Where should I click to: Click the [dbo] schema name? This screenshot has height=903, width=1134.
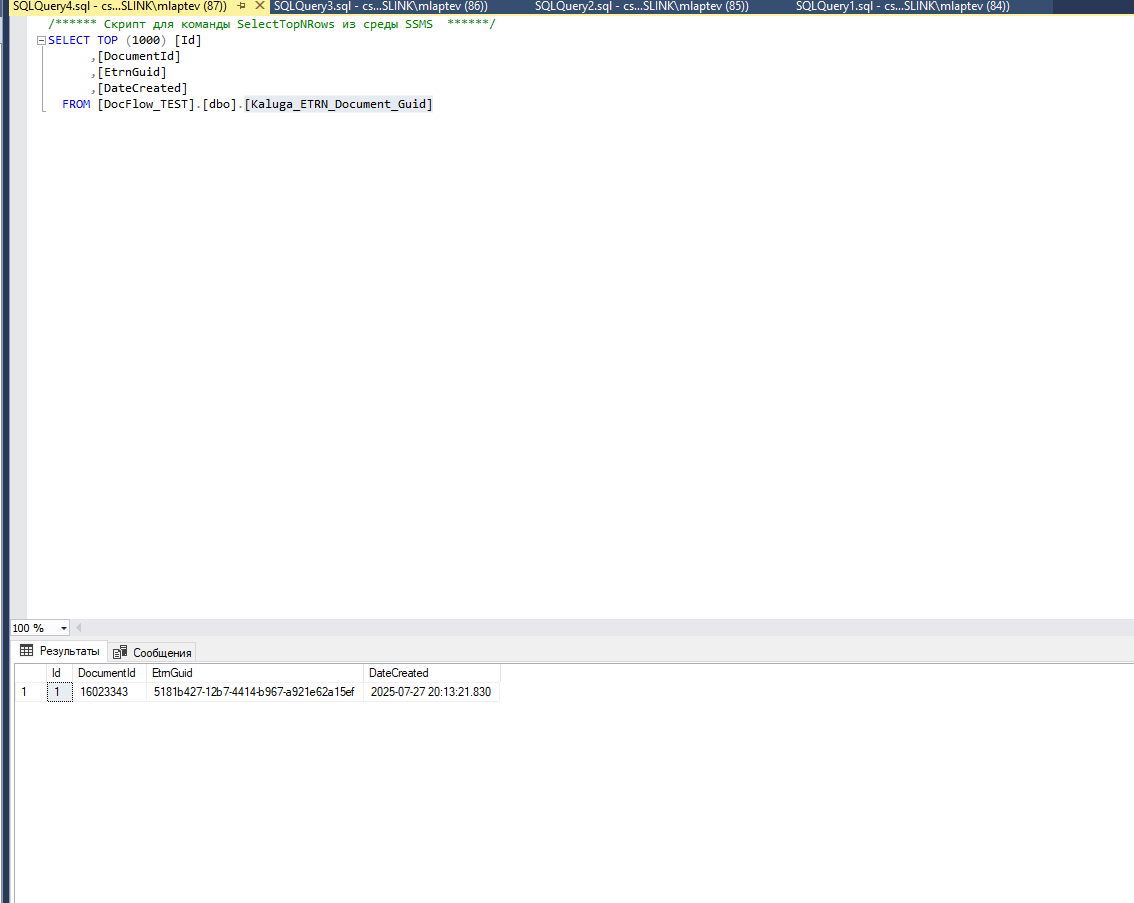tap(220, 104)
